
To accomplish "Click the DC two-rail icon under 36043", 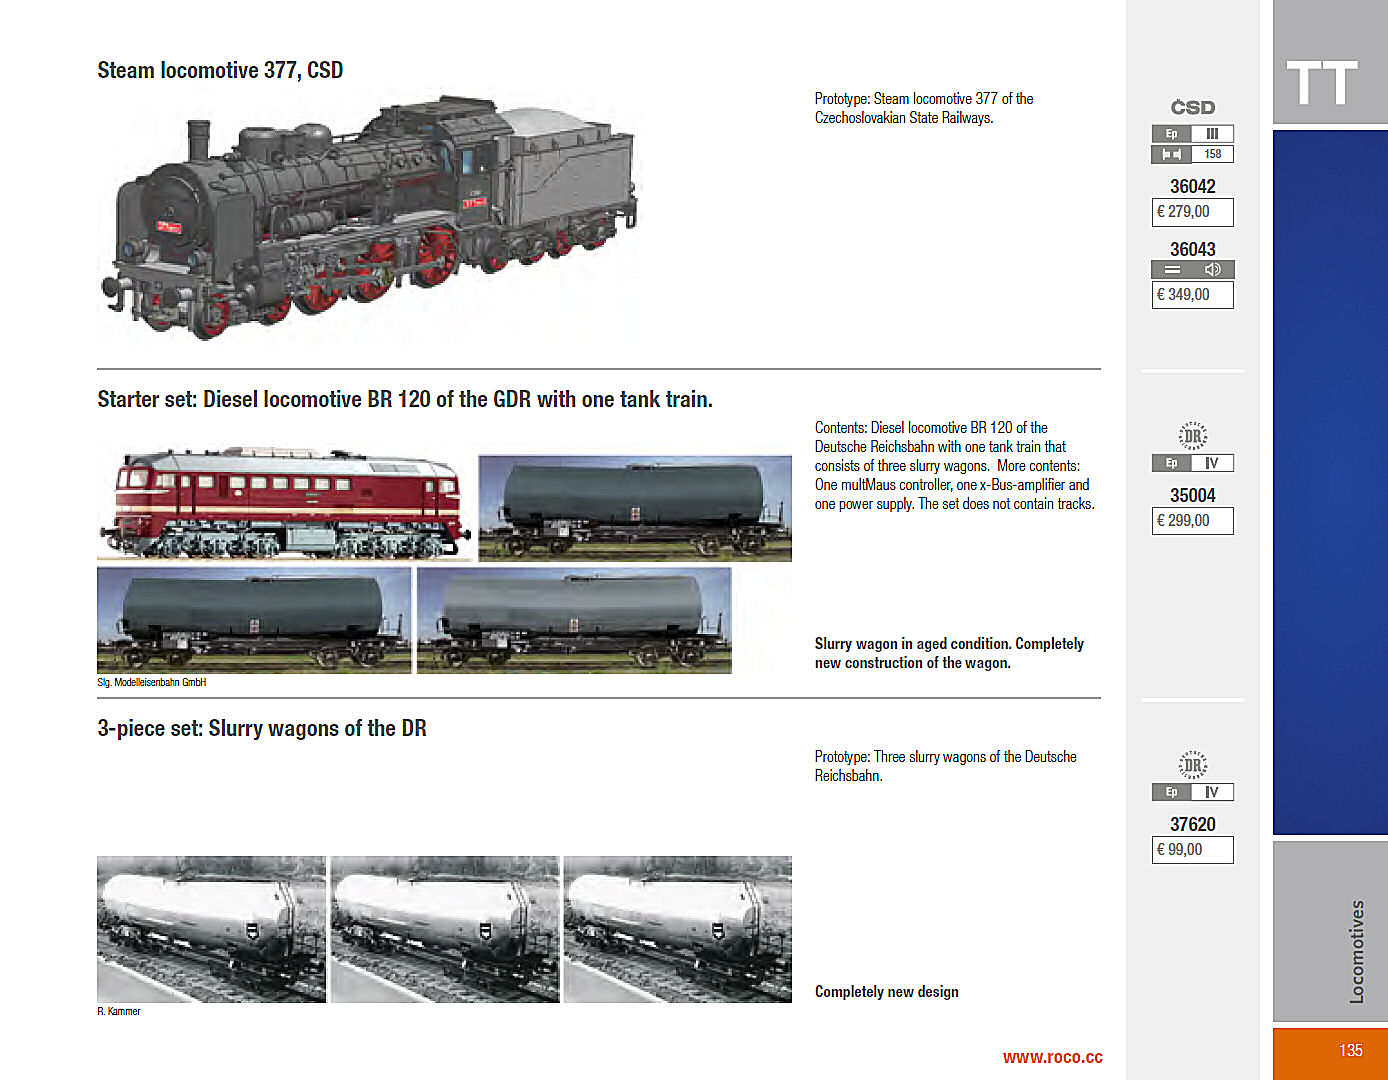I will pyautogui.click(x=1172, y=270).
